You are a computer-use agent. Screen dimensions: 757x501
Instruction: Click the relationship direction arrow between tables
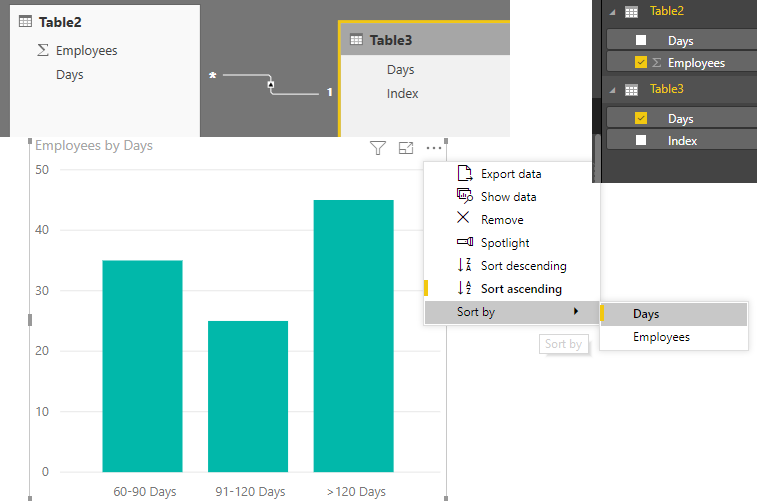coord(271,84)
